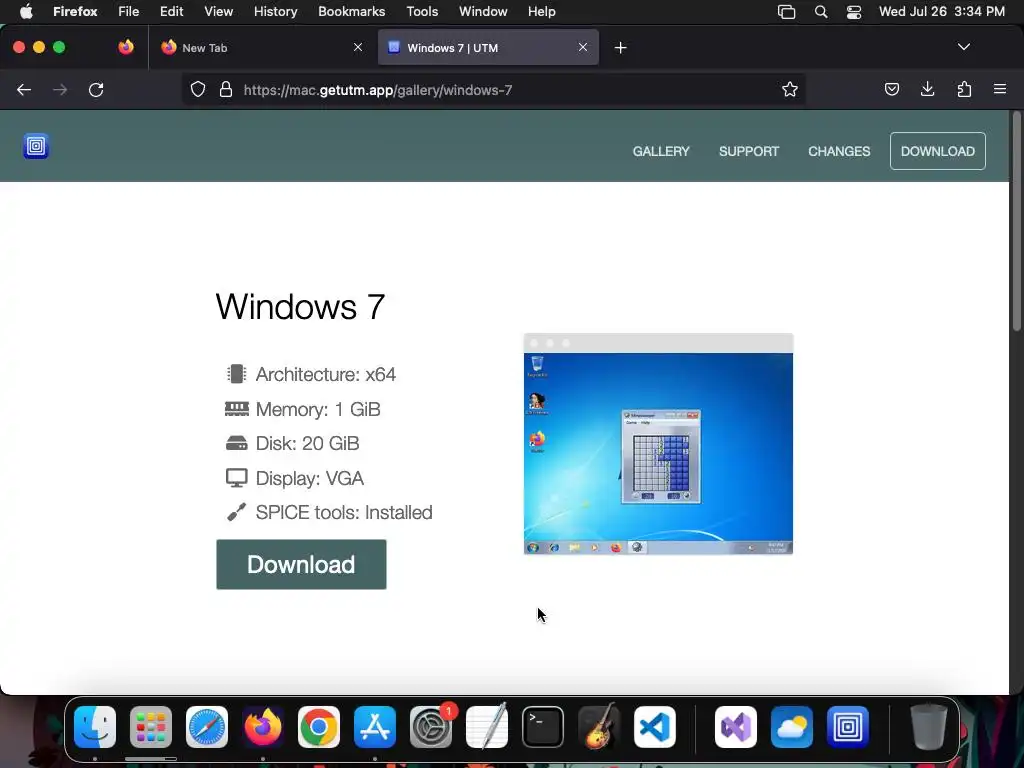Click the site padlock security icon
Screen dimensions: 1024x768
(226, 89)
